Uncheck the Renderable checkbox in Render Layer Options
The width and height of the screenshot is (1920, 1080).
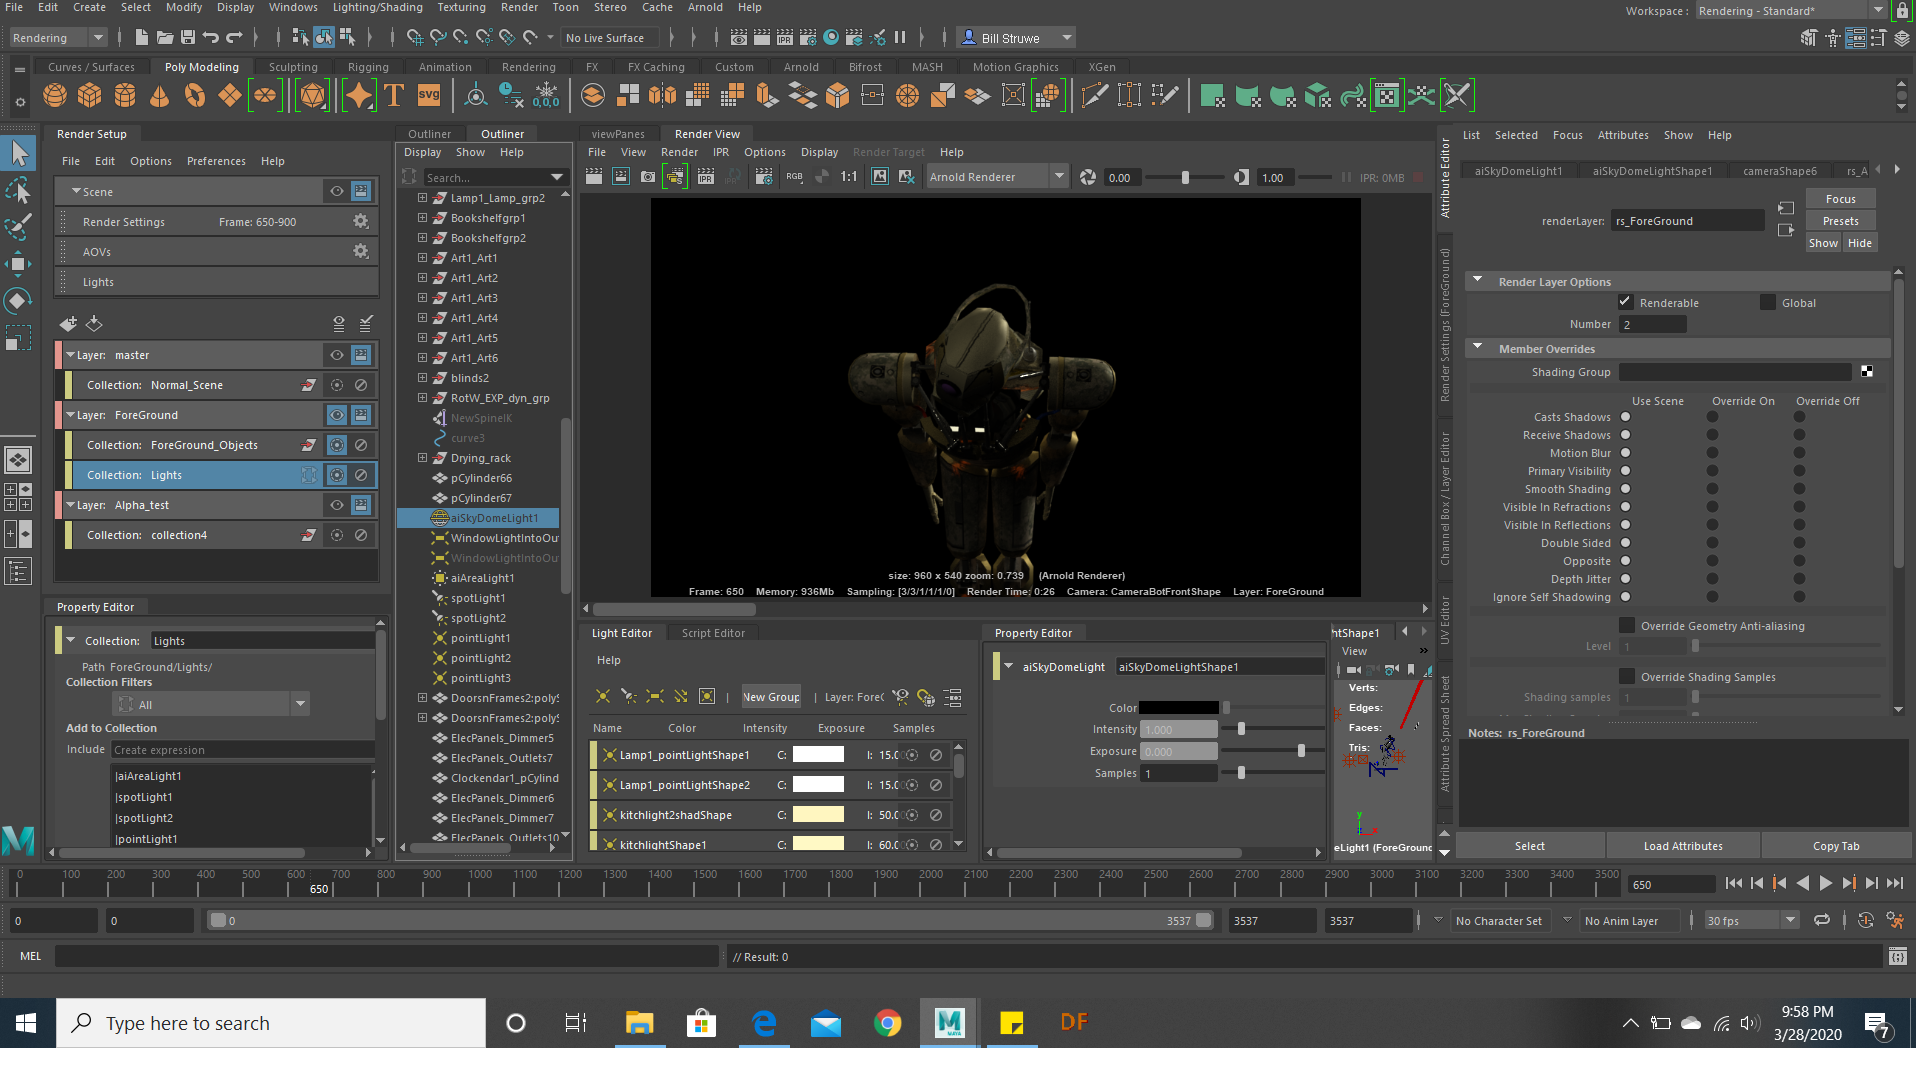point(1625,302)
